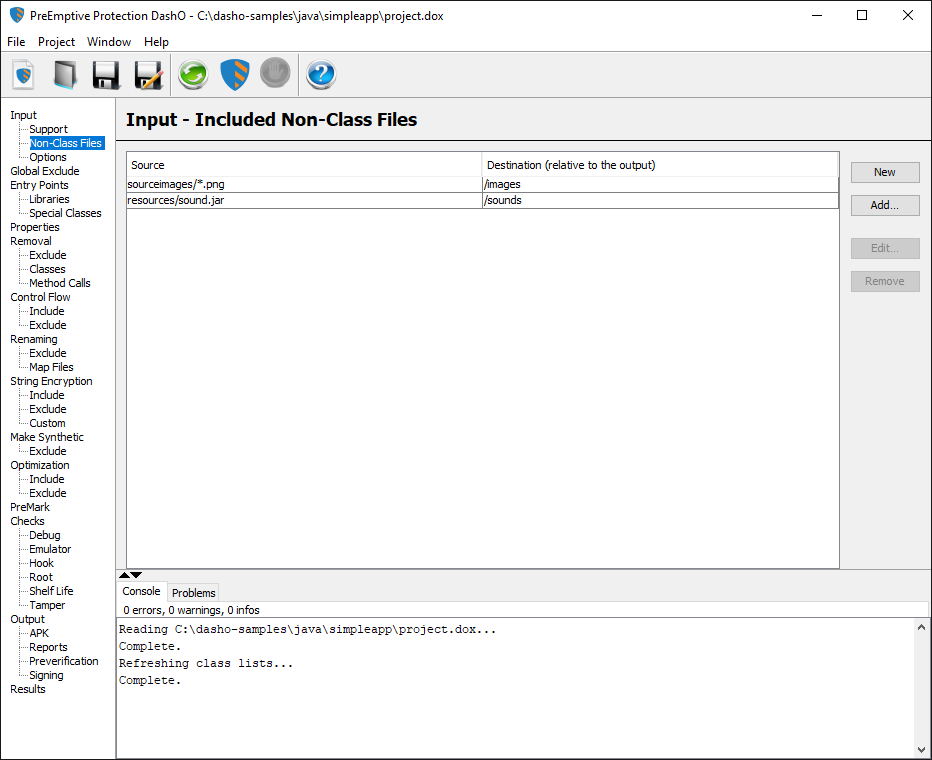The width and height of the screenshot is (932, 760).
Task: Switch to the Problems tab
Action: point(194,592)
